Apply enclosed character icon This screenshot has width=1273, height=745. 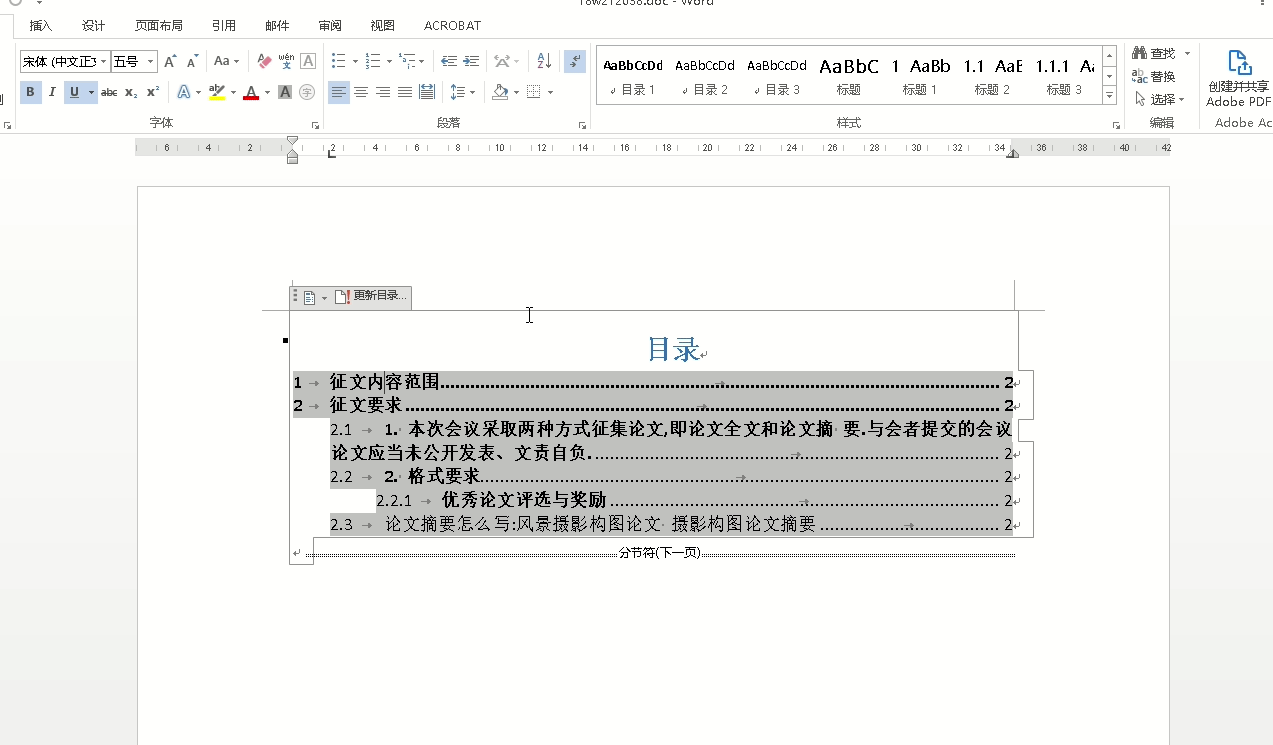click(307, 92)
